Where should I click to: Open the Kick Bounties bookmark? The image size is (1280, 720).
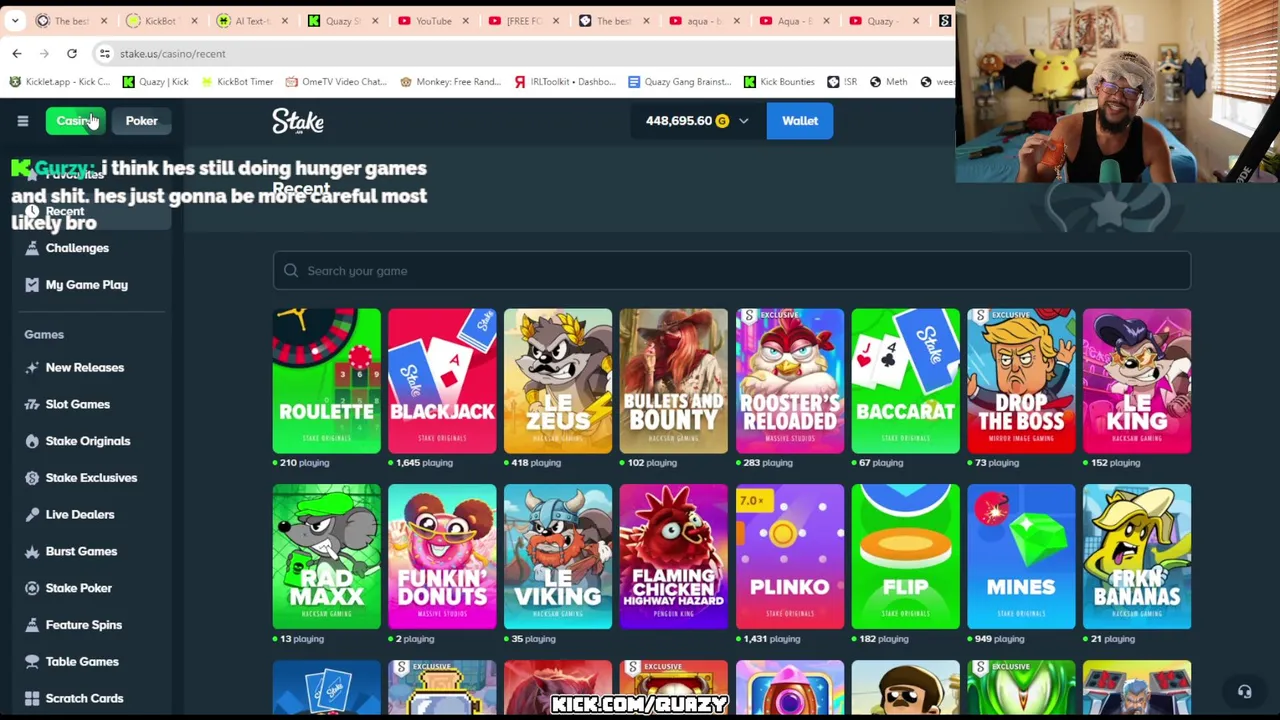pos(779,82)
